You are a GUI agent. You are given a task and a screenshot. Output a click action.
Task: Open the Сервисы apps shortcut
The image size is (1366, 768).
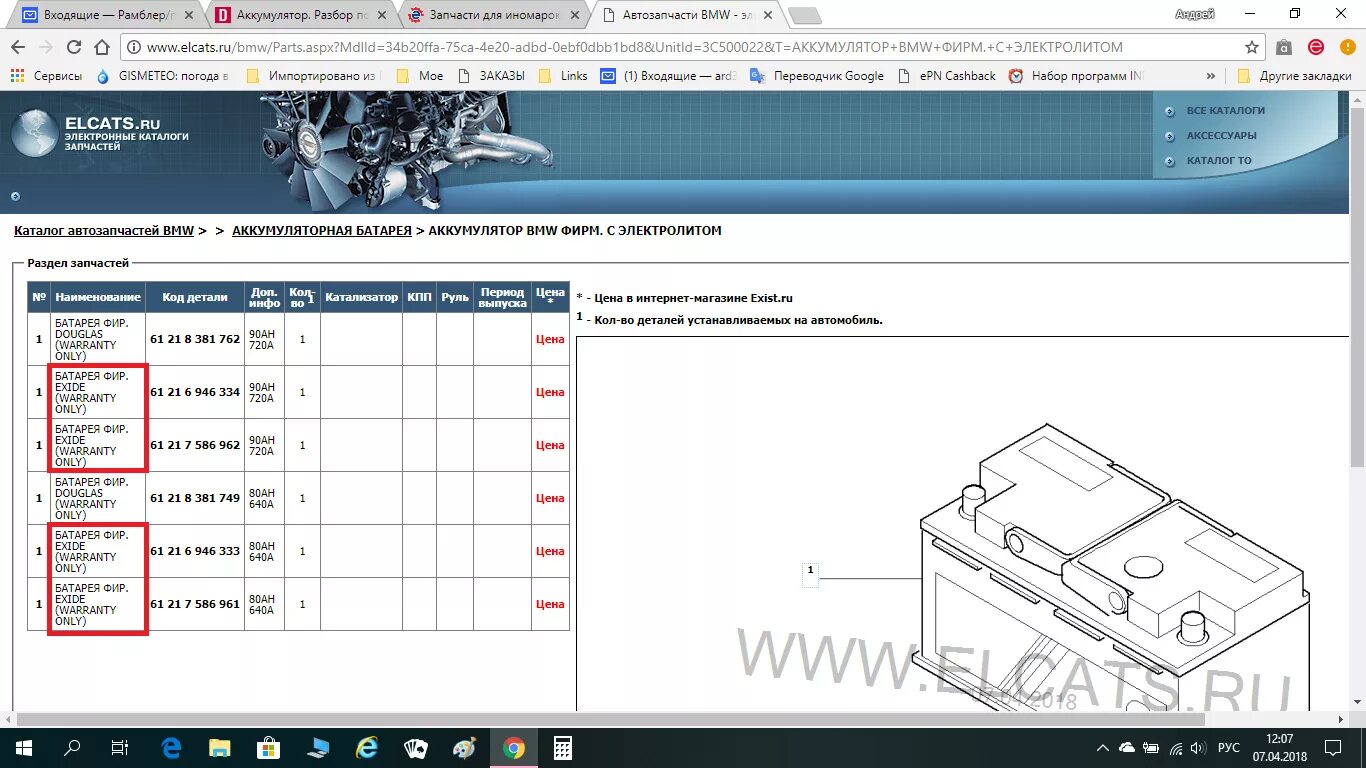46,76
